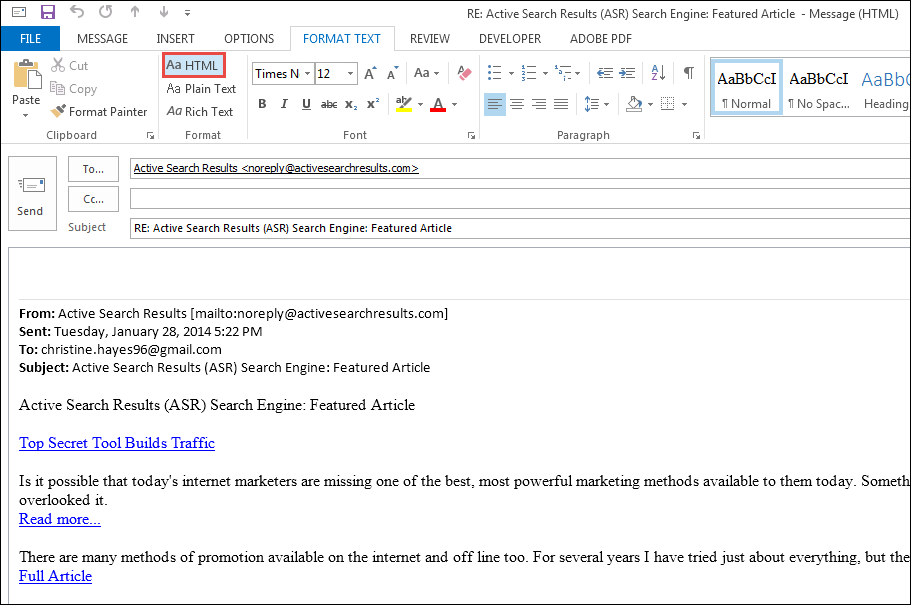Switch to the INSERT tab
Viewport: 911px width, 605px height.
tap(175, 38)
